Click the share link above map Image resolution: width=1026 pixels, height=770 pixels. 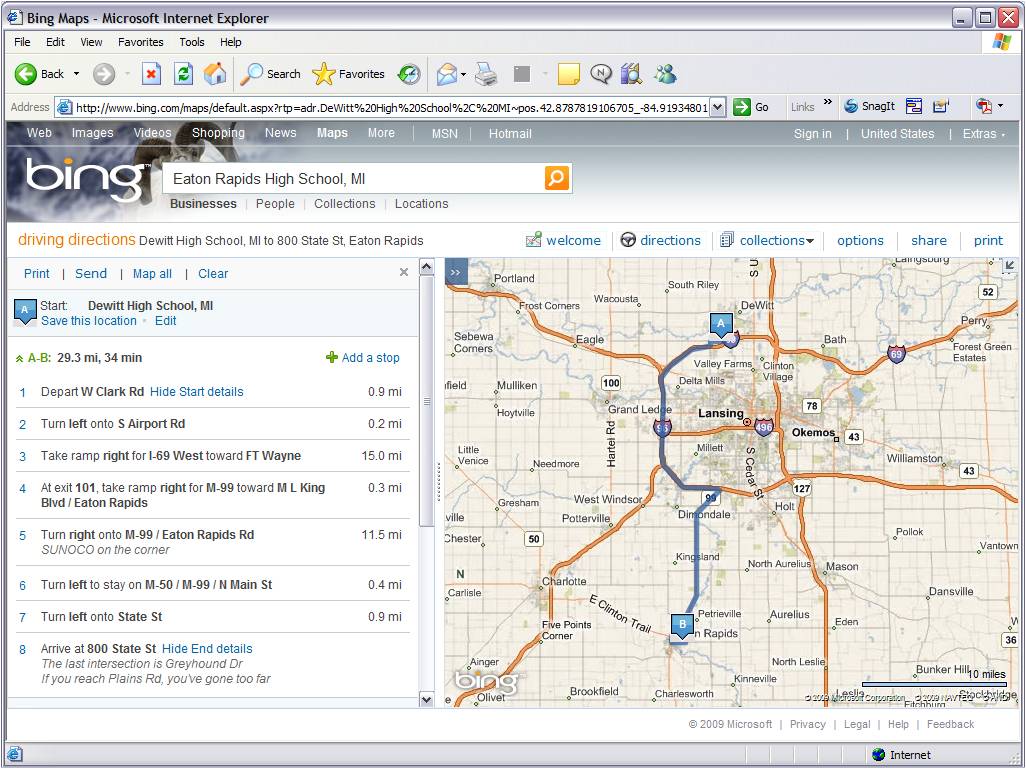[929, 241]
